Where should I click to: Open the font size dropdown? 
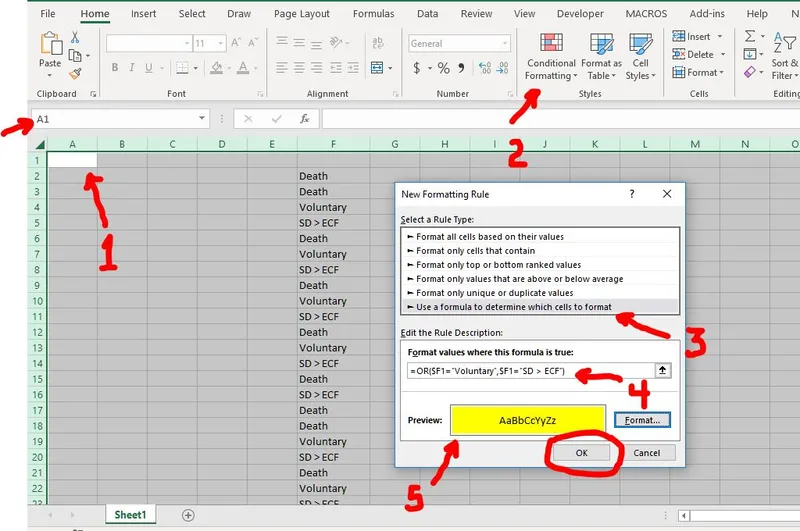[220, 43]
